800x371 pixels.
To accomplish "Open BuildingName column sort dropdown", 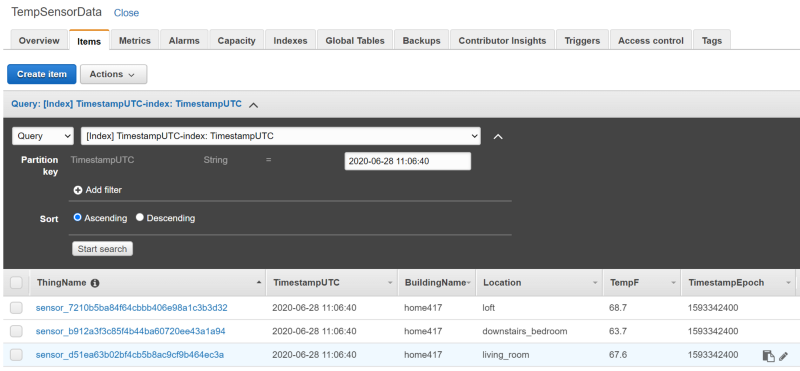I will pyautogui.click(x=468, y=283).
